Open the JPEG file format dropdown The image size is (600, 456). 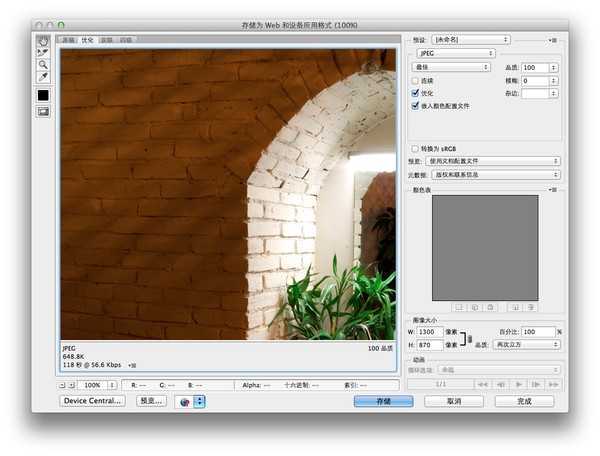[x=456, y=54]
